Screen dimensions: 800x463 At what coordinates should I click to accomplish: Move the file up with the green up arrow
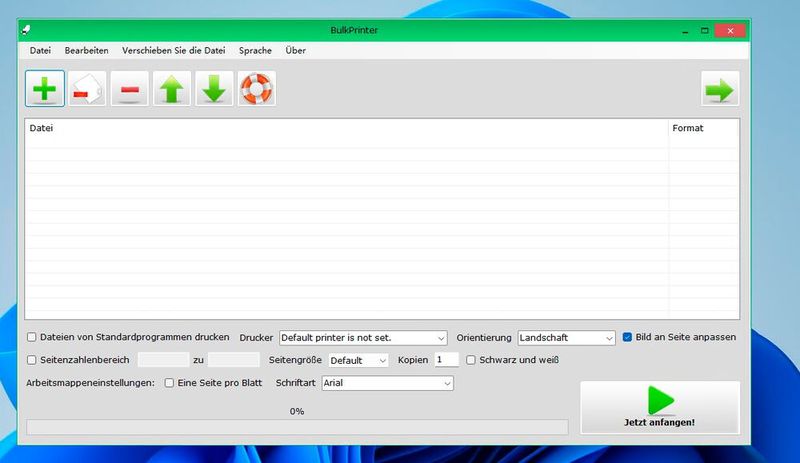tap(172, 88)
